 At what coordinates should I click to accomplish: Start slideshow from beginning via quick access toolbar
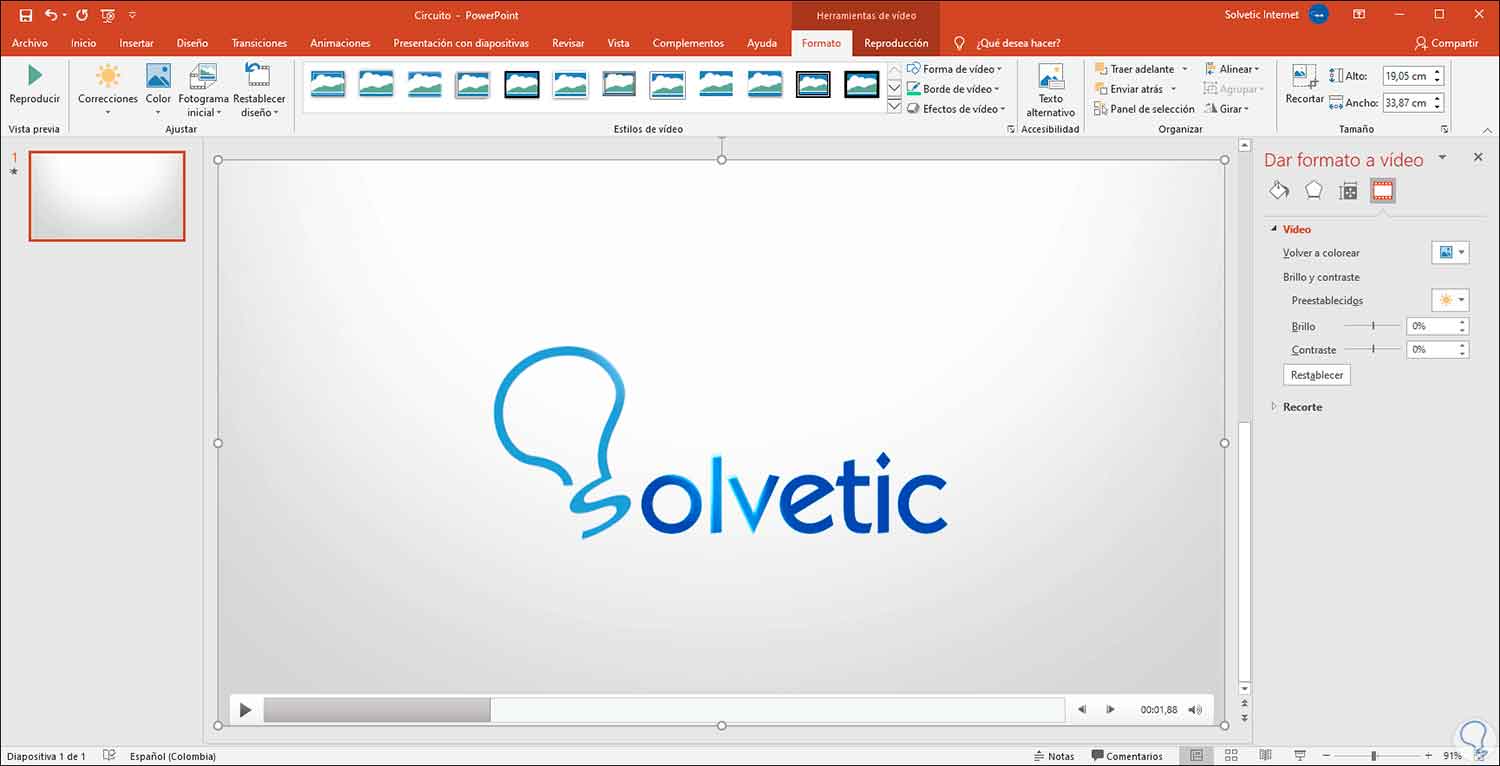tap(108, 15)
